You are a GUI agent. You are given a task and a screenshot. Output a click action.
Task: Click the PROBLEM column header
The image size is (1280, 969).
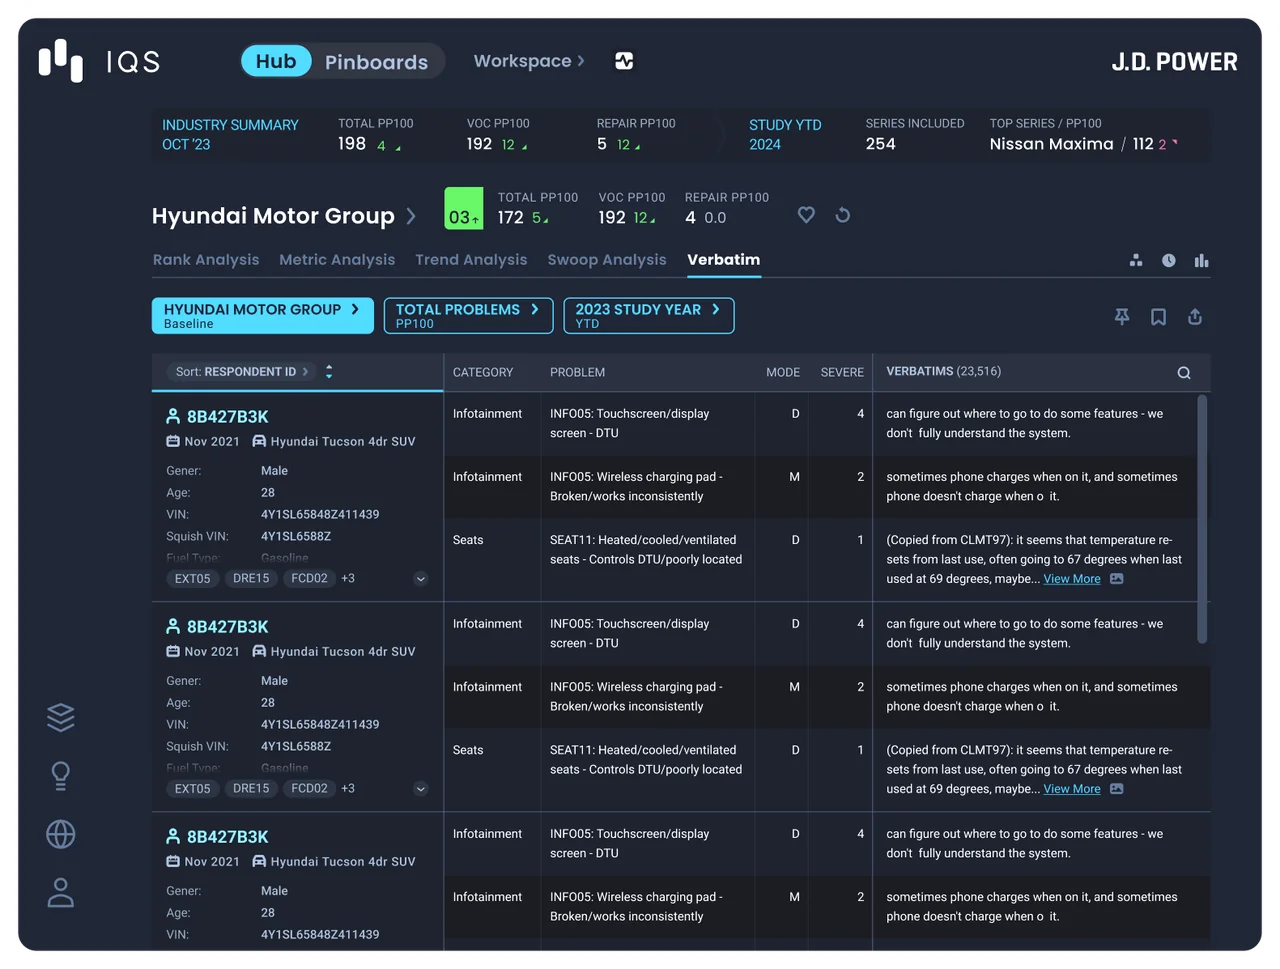(577, 372)
